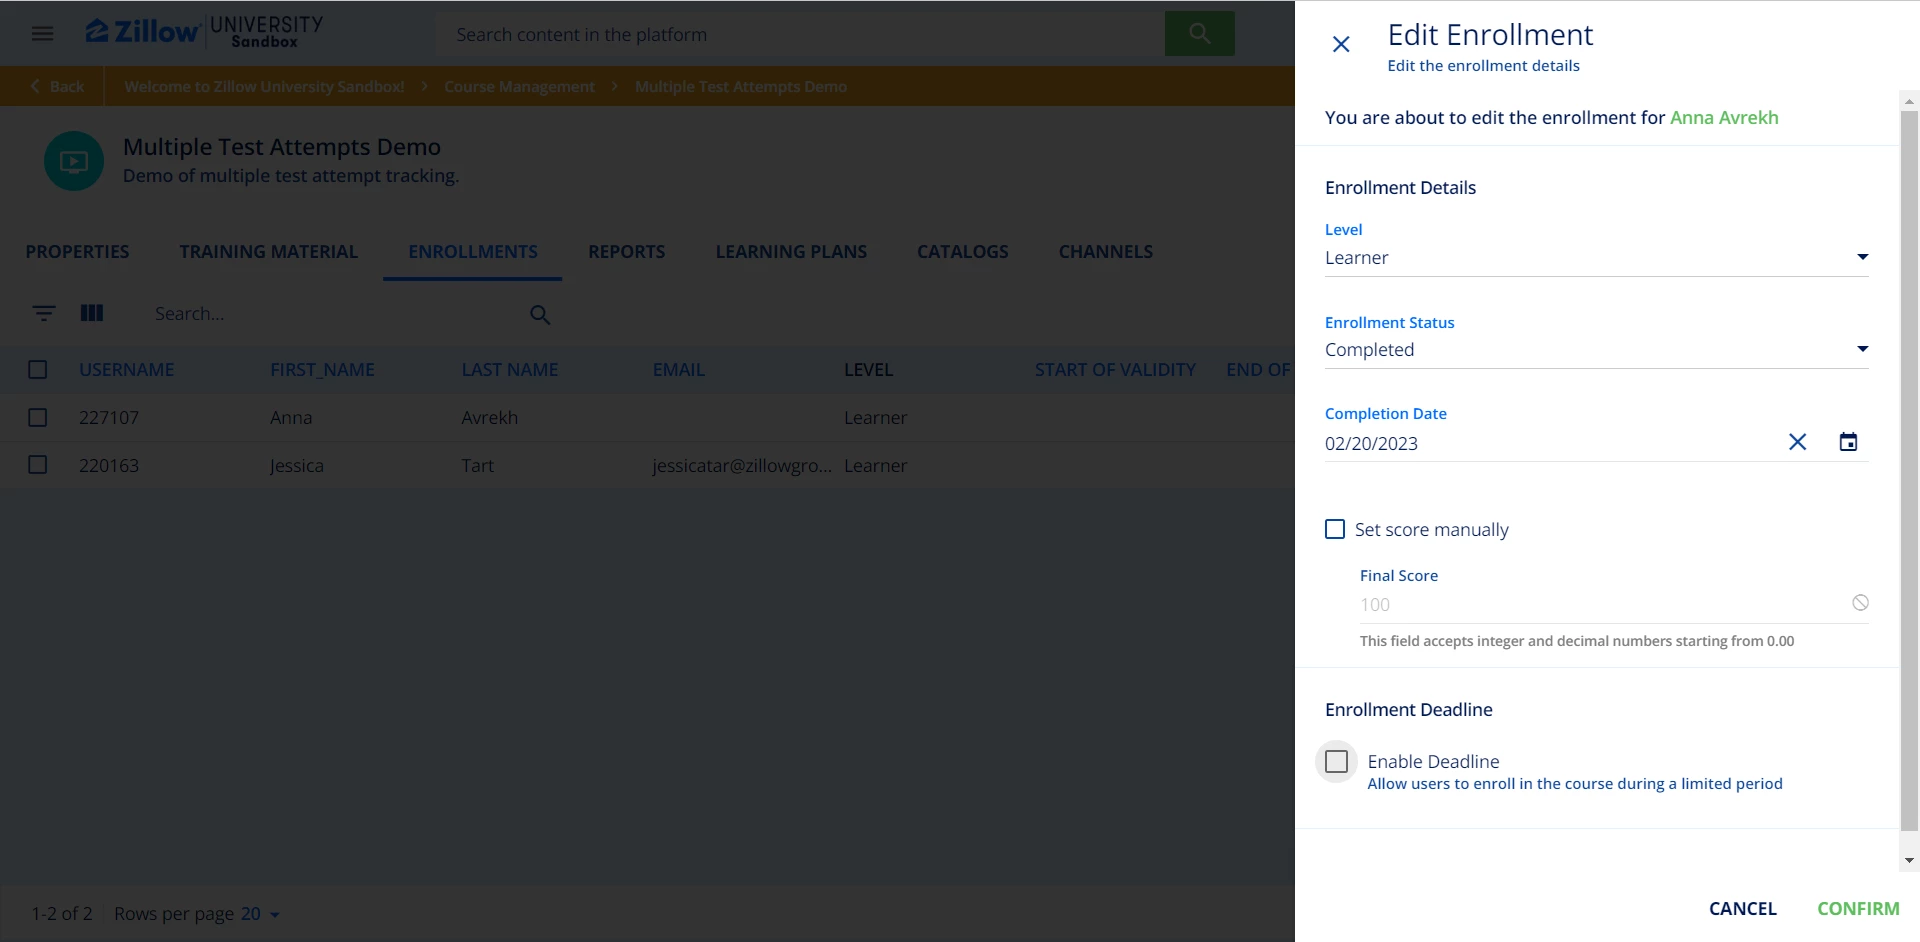Click the Anna Avrekh name in panel

[1724, 118]
